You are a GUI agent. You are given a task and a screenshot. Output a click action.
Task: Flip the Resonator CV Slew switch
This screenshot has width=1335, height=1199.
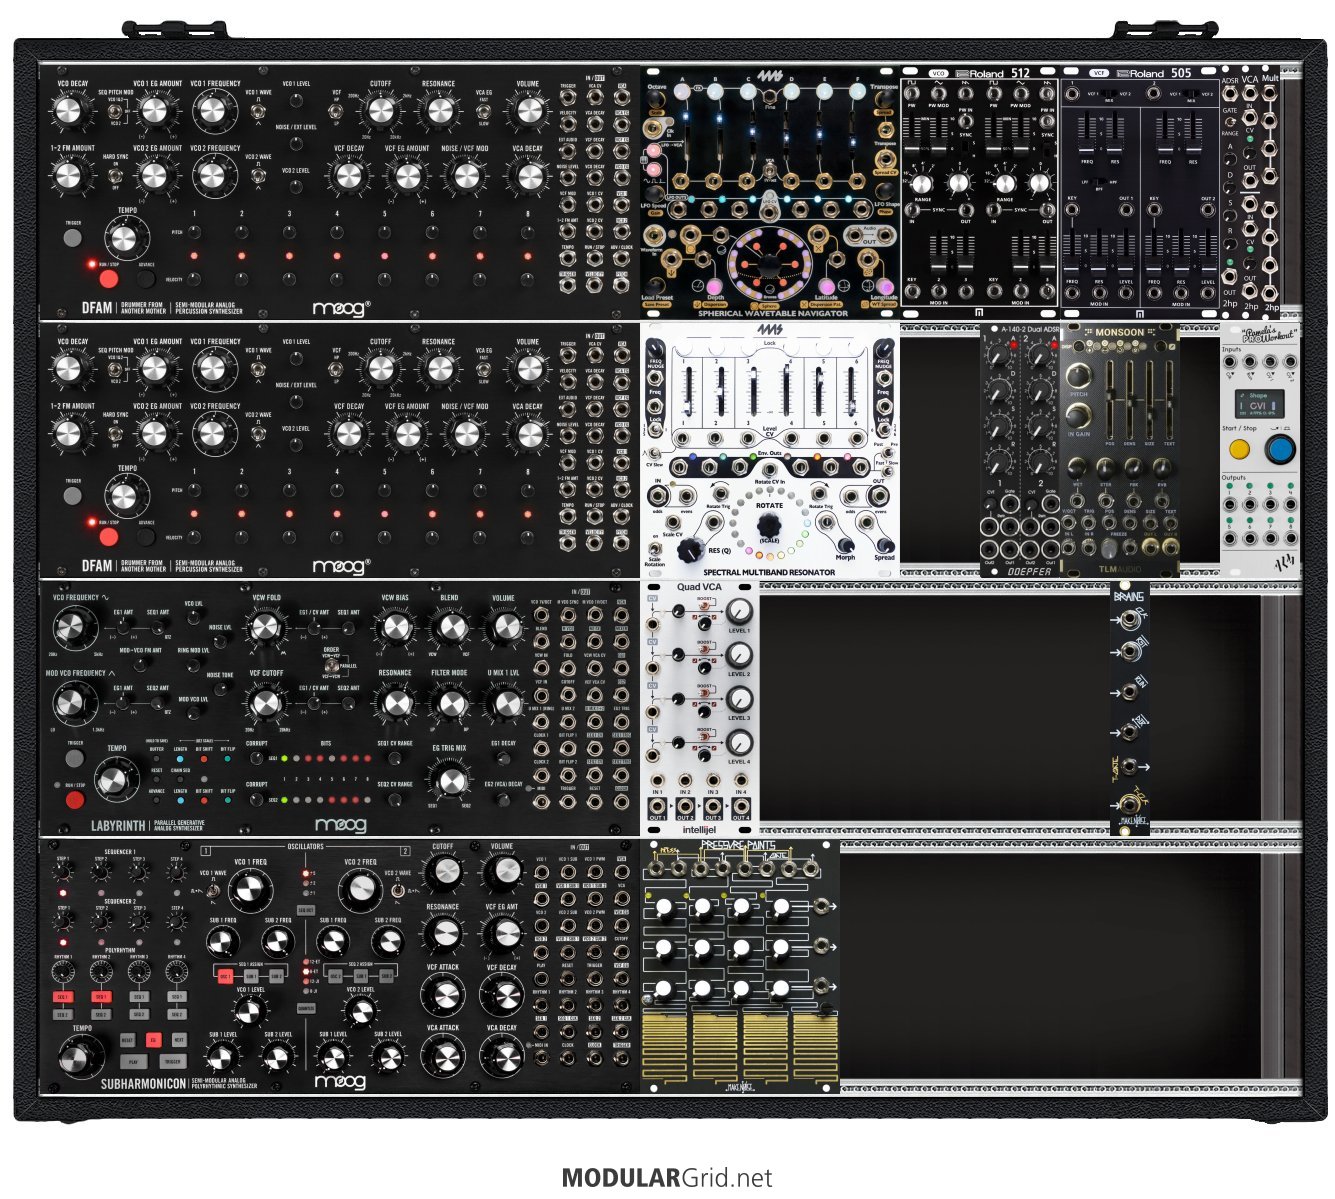(655, 451)
